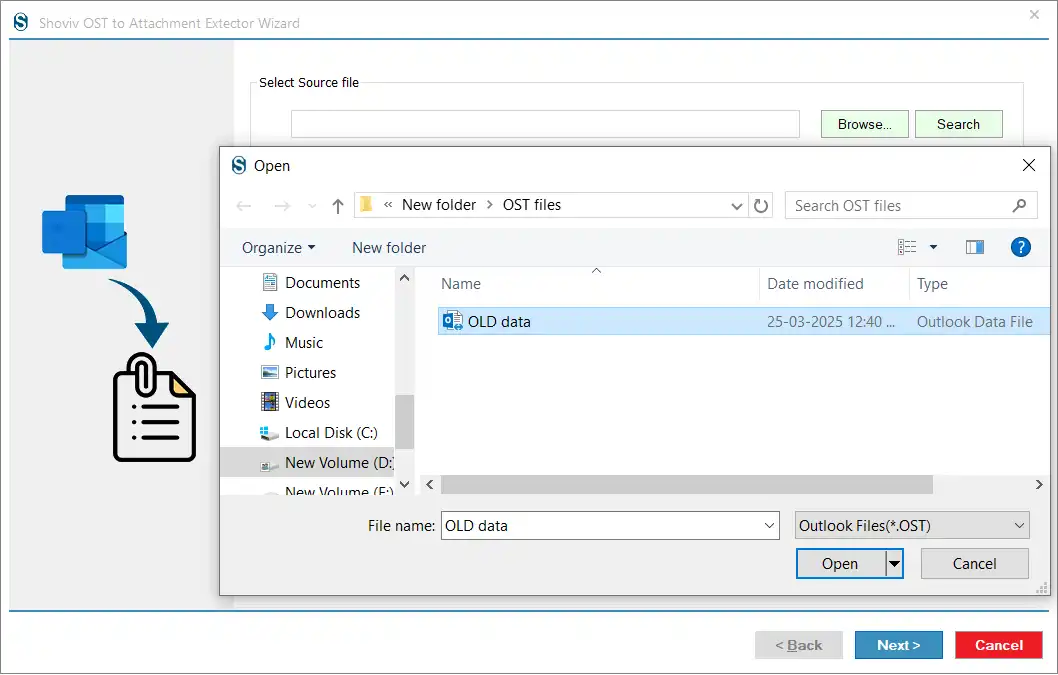Click the Search button in the wizard
This screenshot has width=1058, height=675.
click(x=958, y=124)
